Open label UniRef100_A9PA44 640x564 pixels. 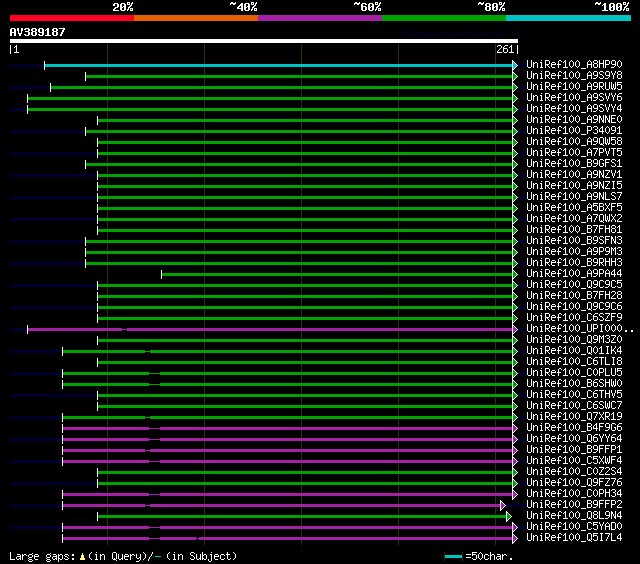click(x=574, y=274)
